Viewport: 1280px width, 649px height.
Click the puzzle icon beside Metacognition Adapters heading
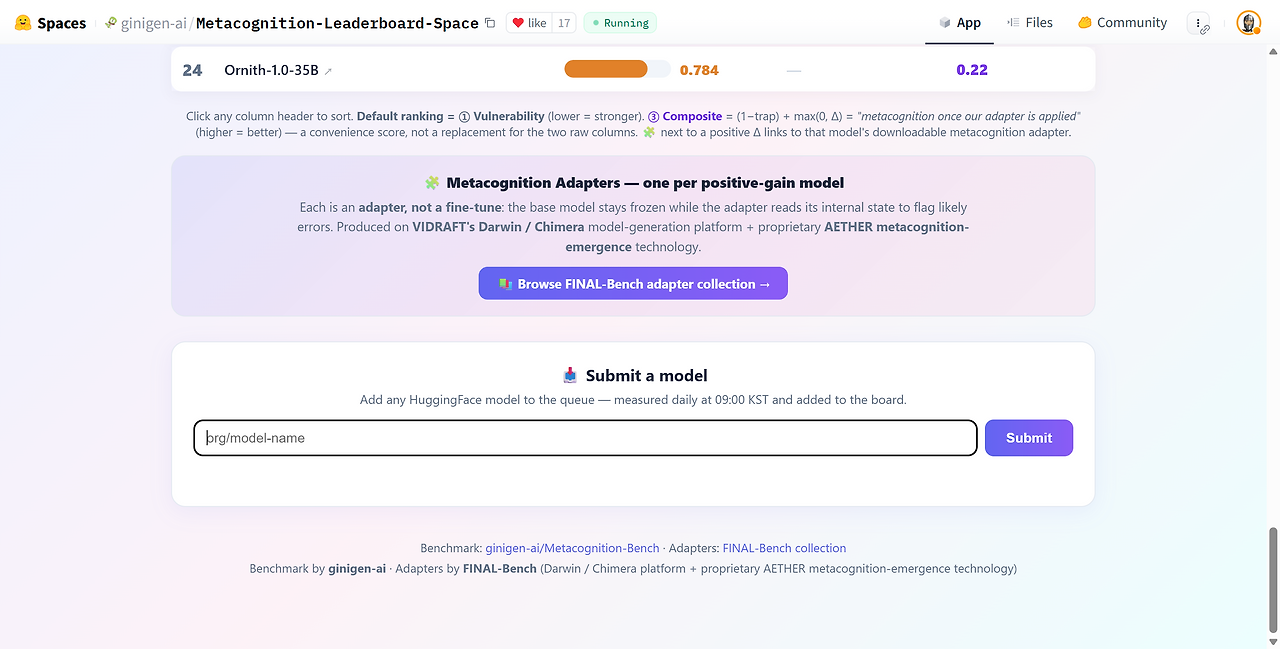coord(432,183)
